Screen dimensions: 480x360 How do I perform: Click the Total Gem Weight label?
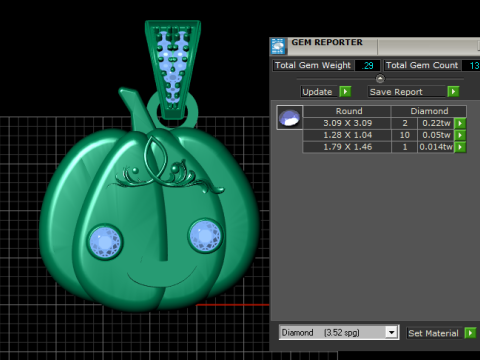(313, 65)
